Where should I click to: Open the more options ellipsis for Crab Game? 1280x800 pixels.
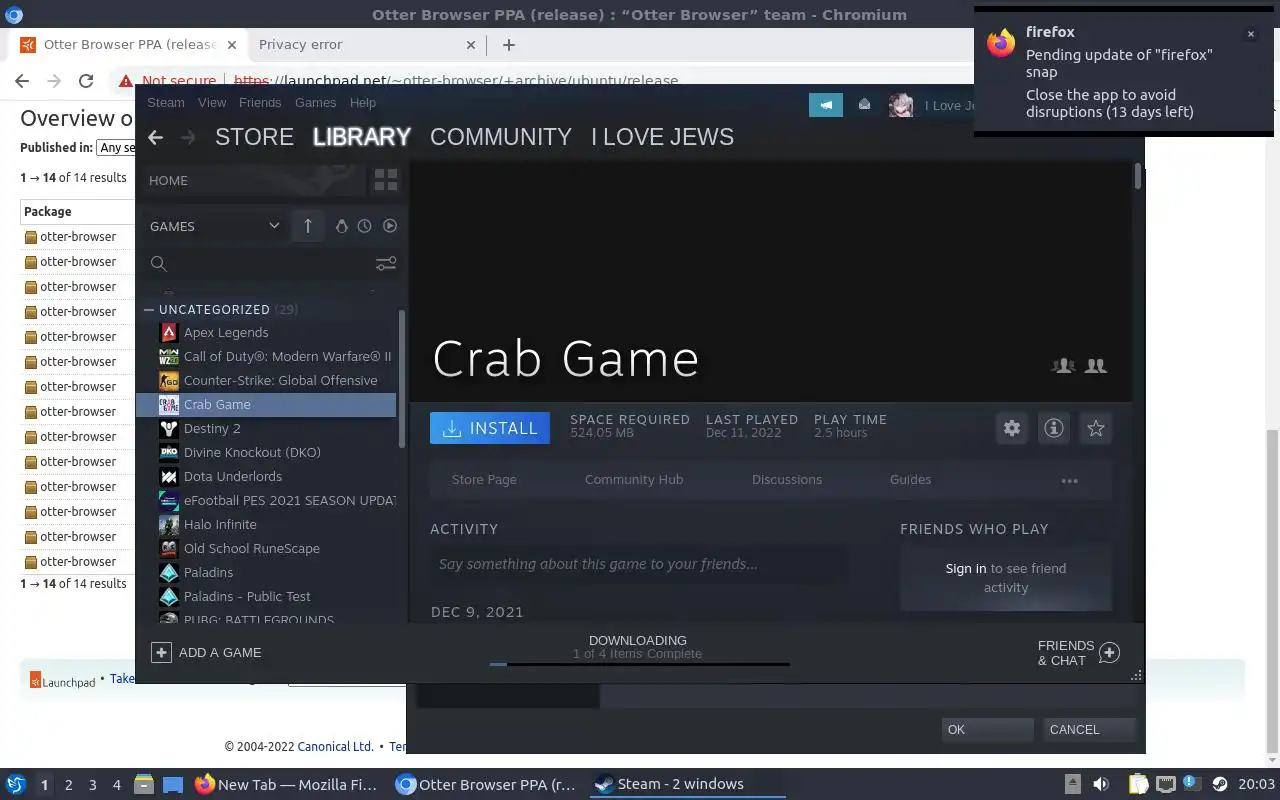click(1069, 480)
